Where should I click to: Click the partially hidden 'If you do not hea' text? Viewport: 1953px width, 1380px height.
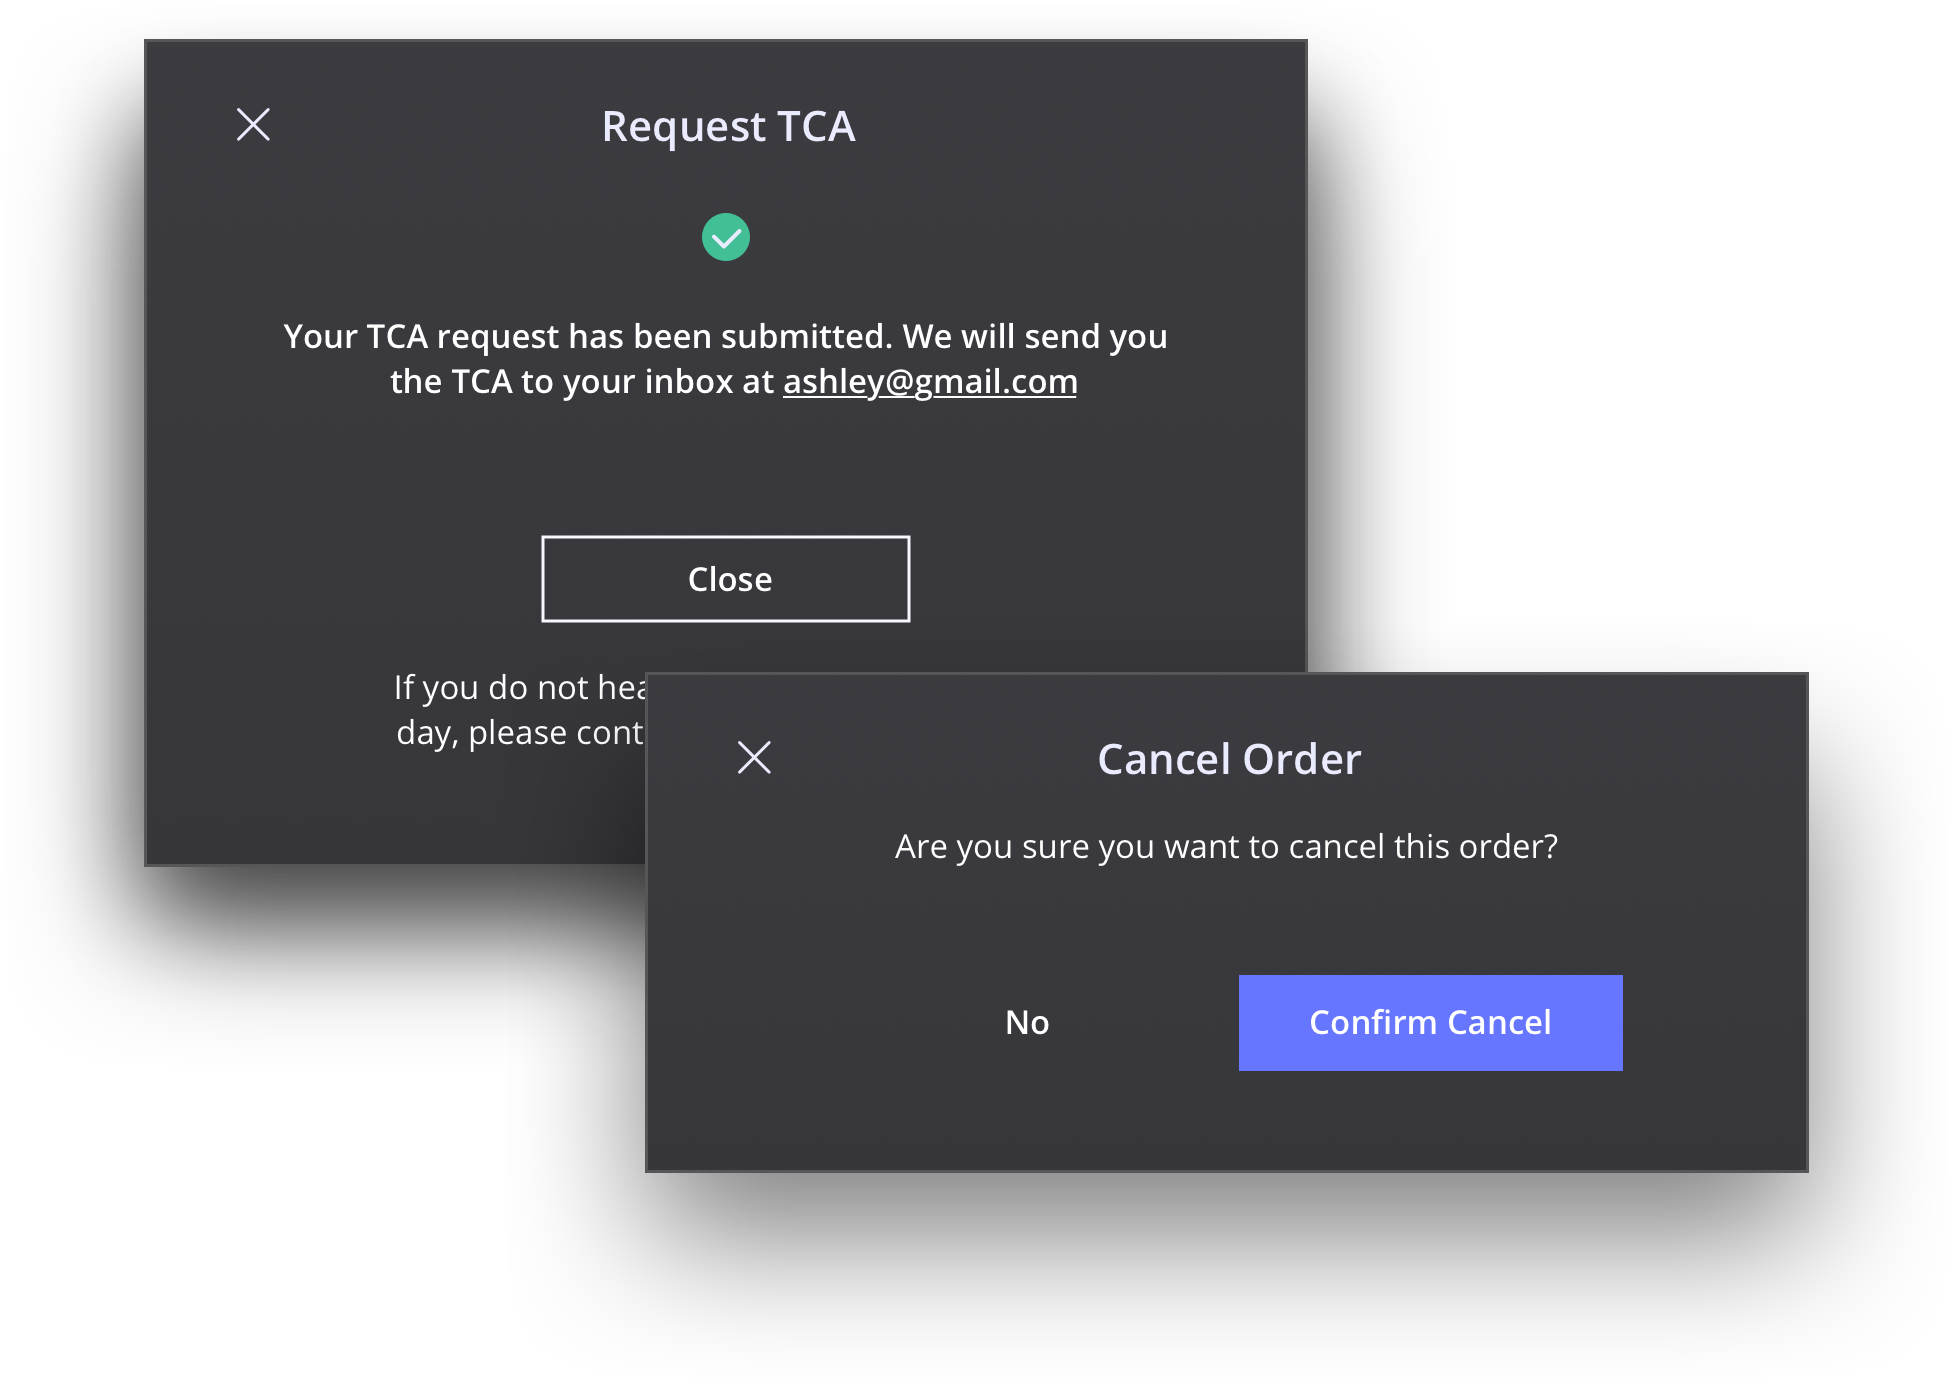click(x=520, y=688)
